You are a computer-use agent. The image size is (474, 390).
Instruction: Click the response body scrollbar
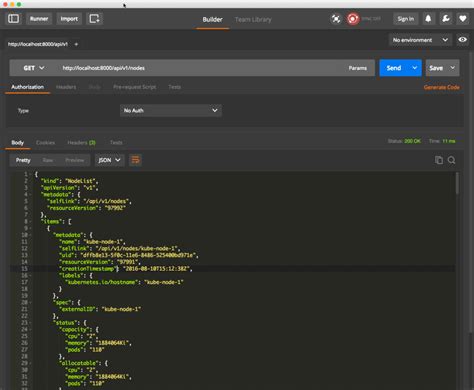457,183
